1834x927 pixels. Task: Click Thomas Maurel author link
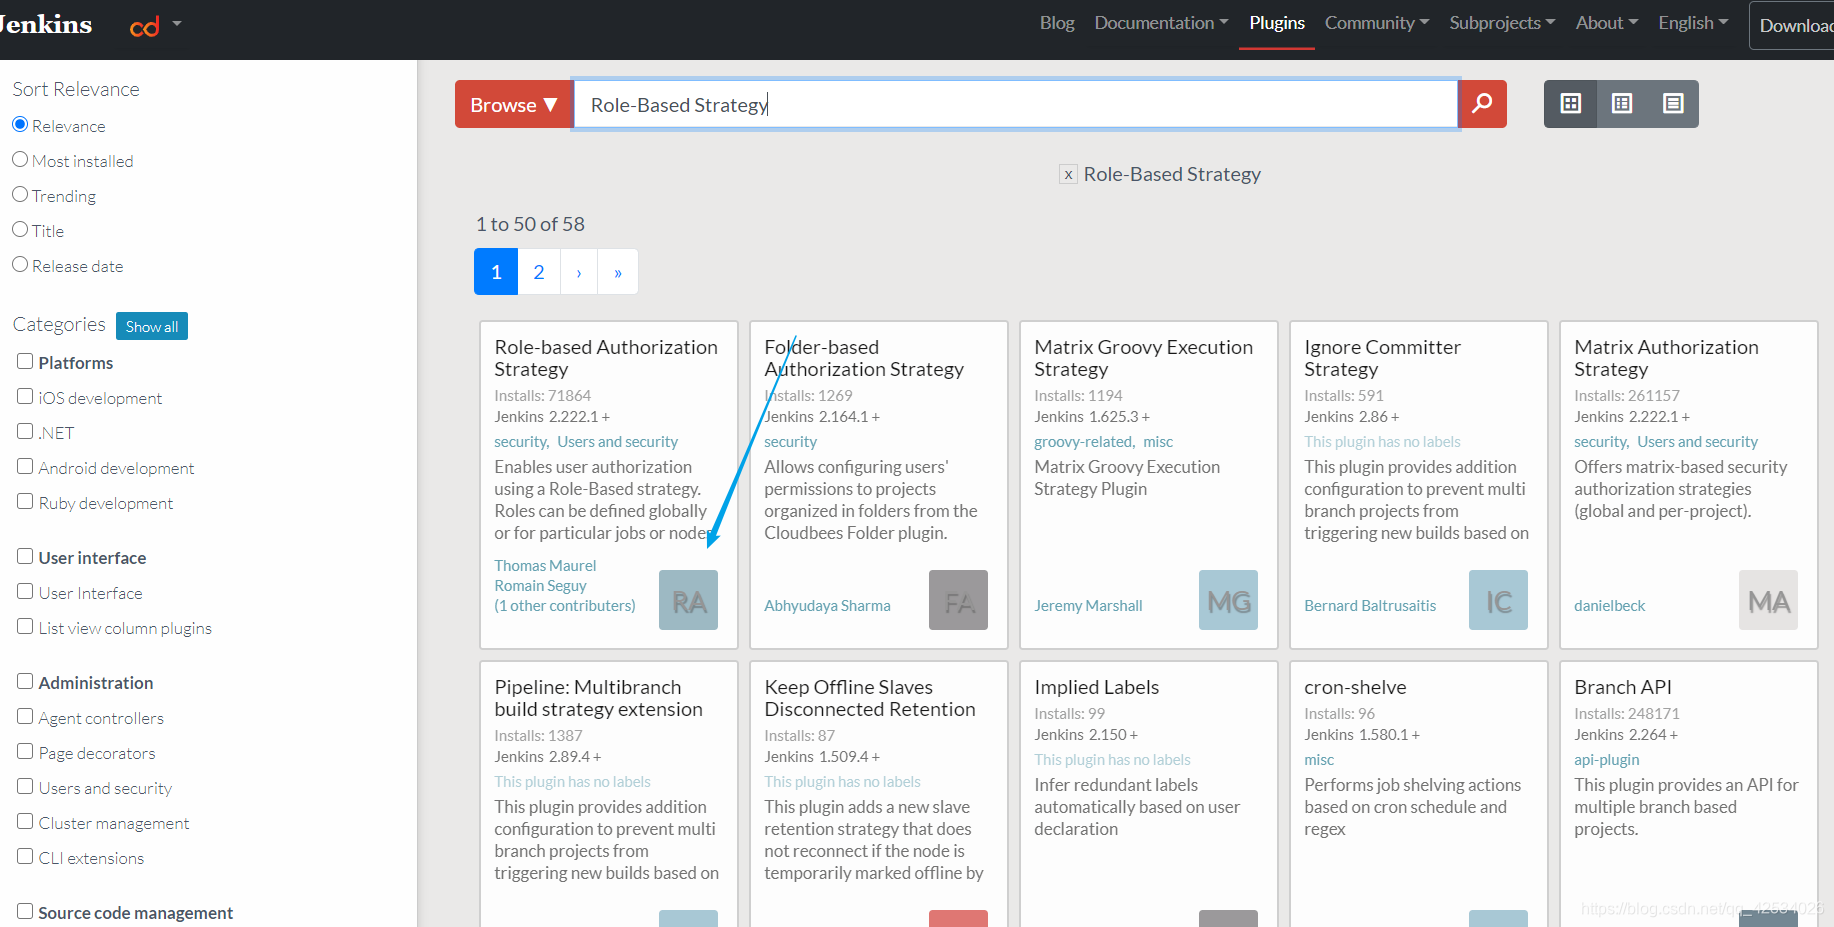pyautogui.click(x=545, y=566)
